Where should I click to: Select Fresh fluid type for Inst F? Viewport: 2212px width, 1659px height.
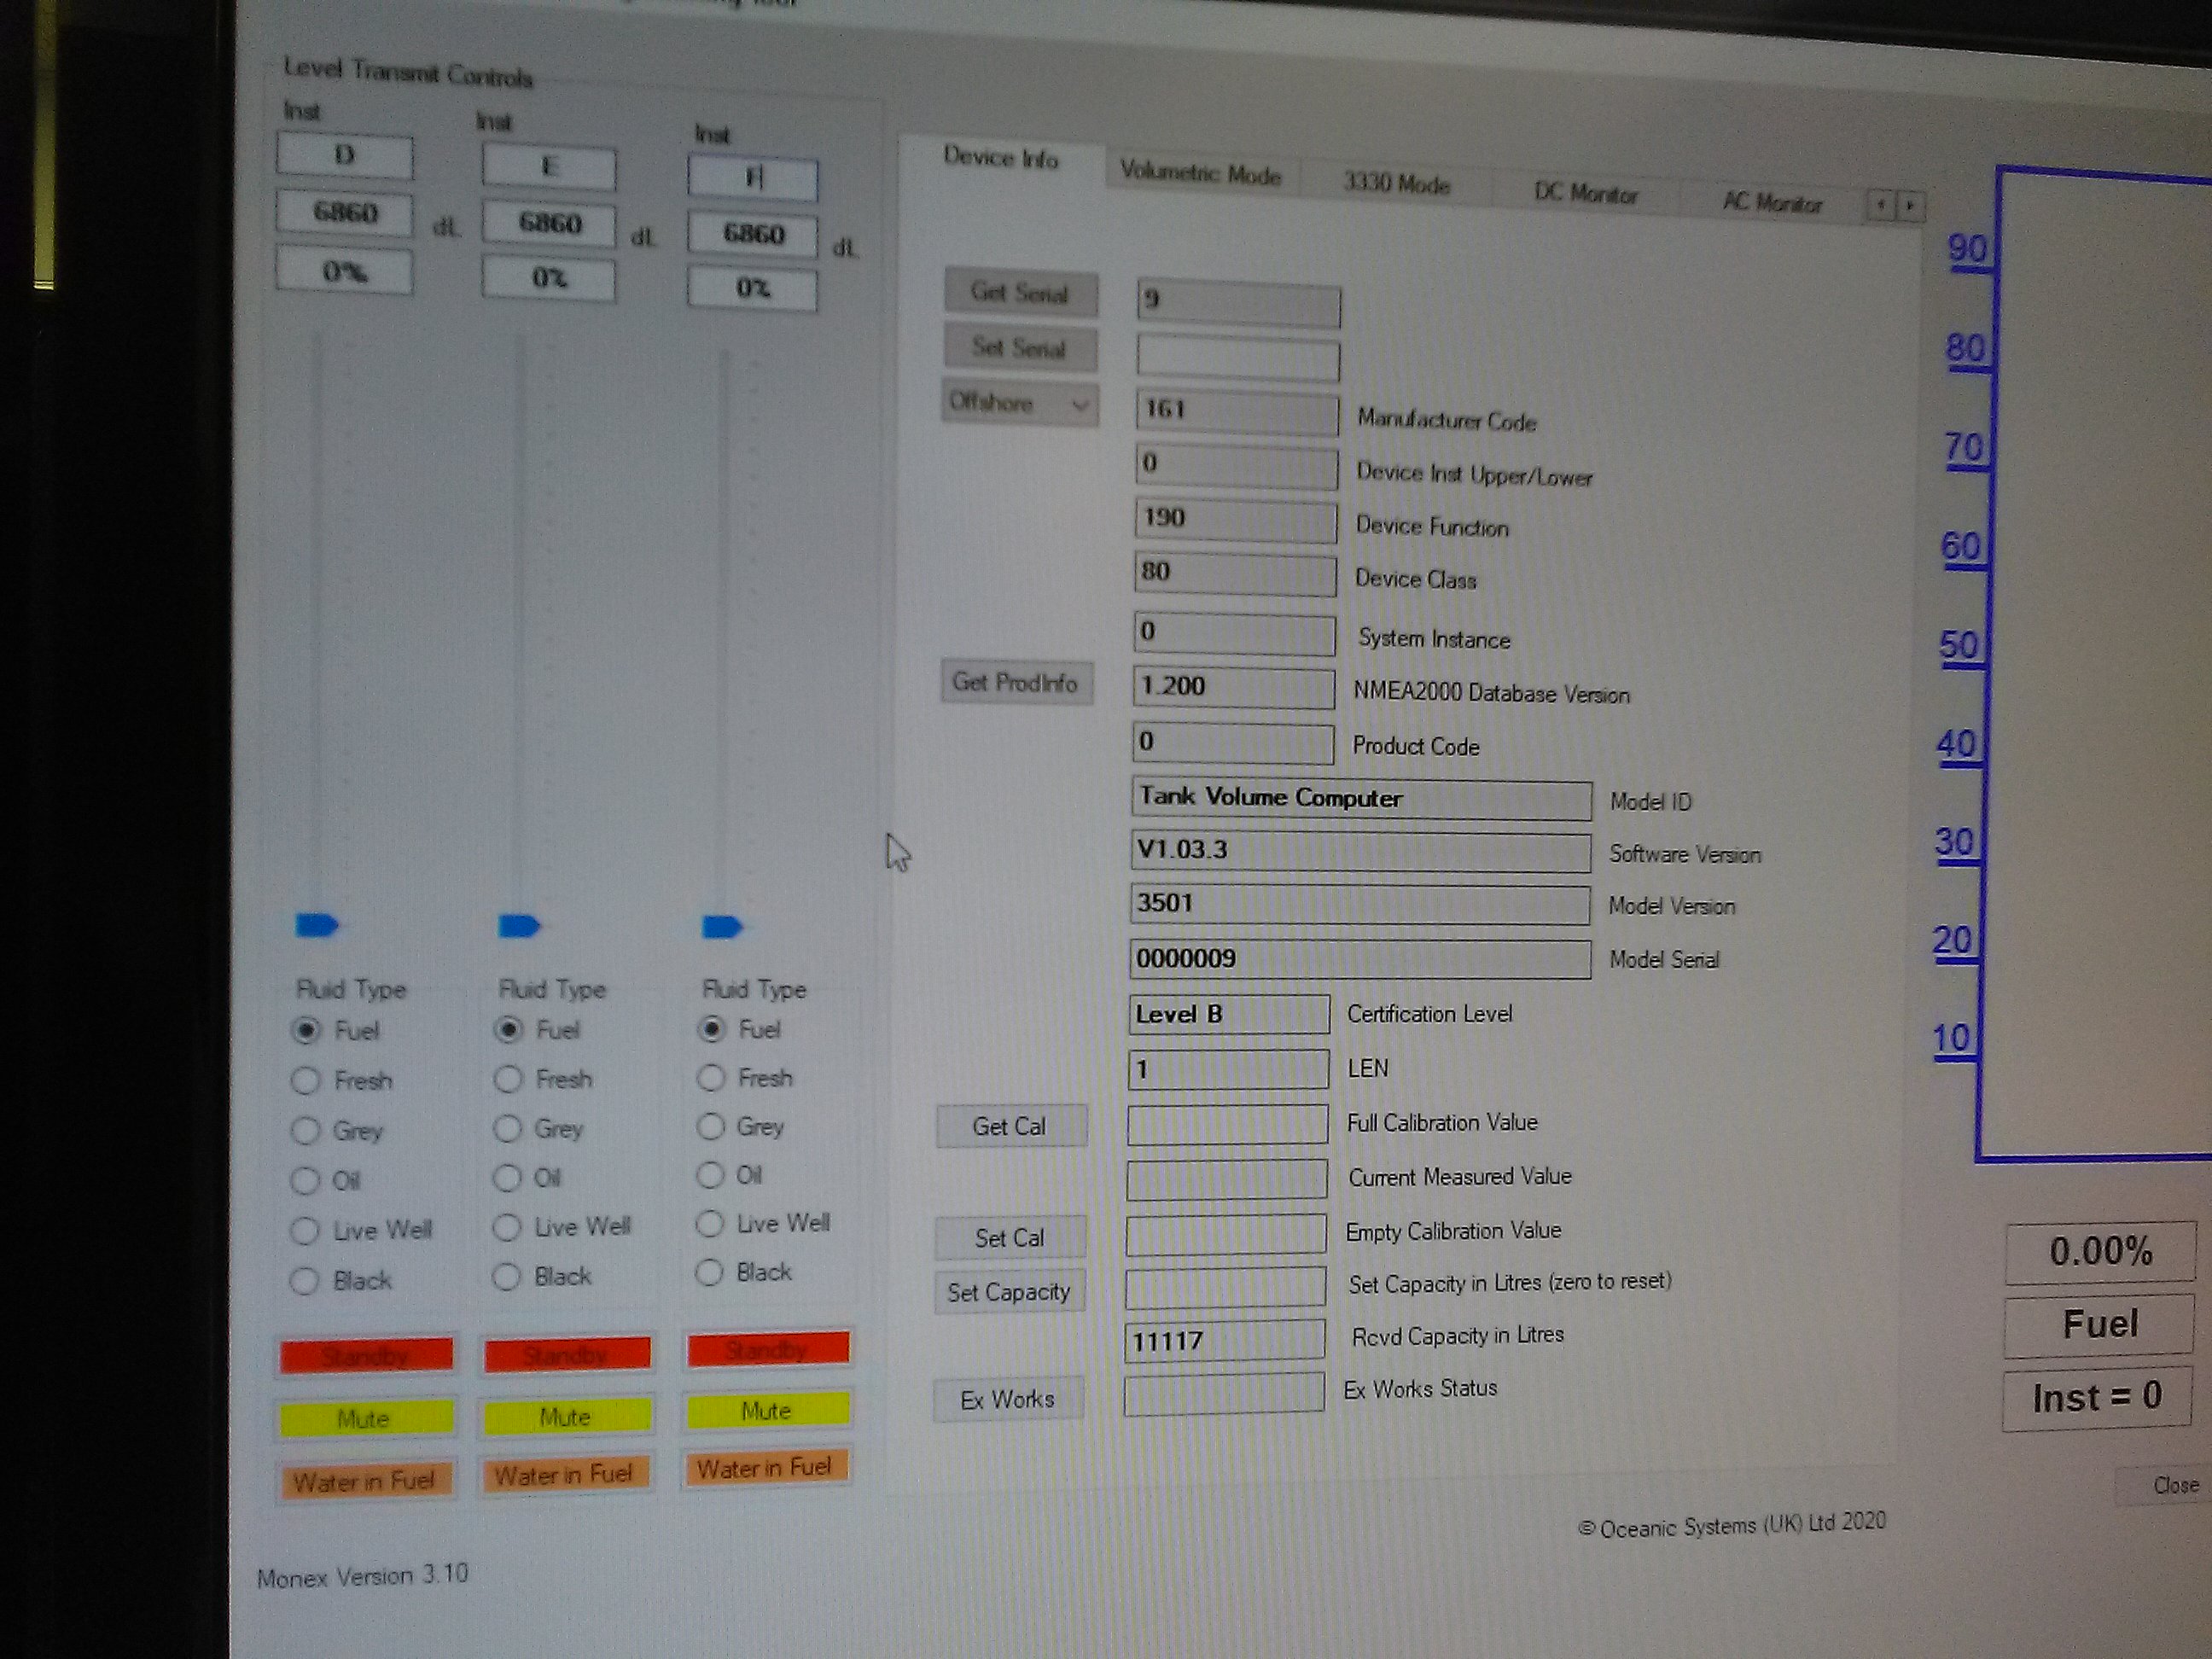(x=711, y=1077)
